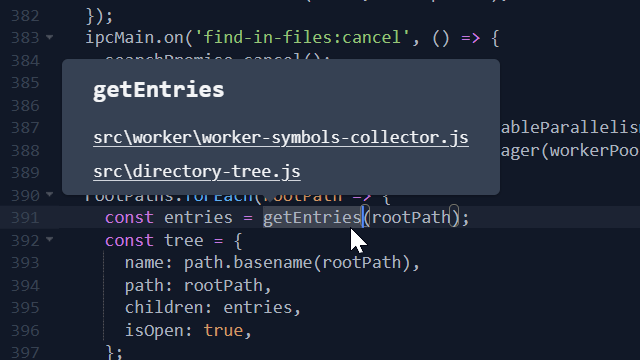Collapse the fold arrow at line 390
The image size is (640, 360).
click(49, 194)
